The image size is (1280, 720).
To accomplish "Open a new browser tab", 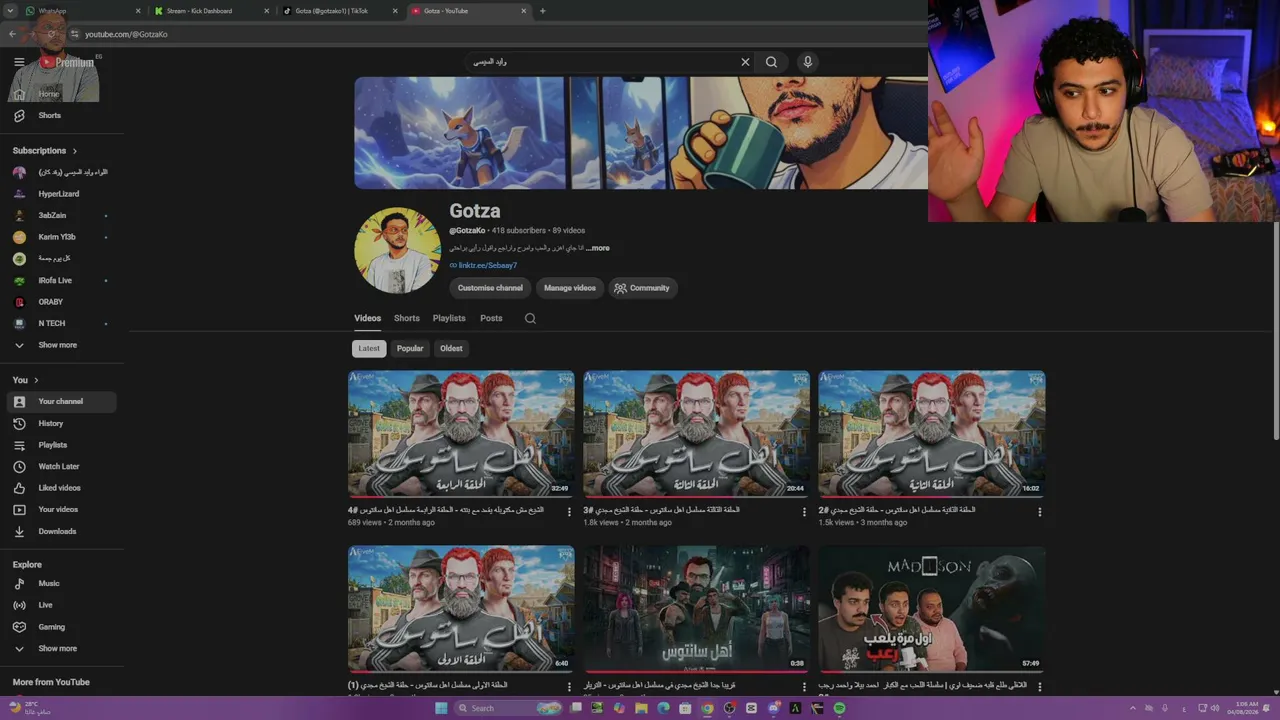I will coord(542,11).
